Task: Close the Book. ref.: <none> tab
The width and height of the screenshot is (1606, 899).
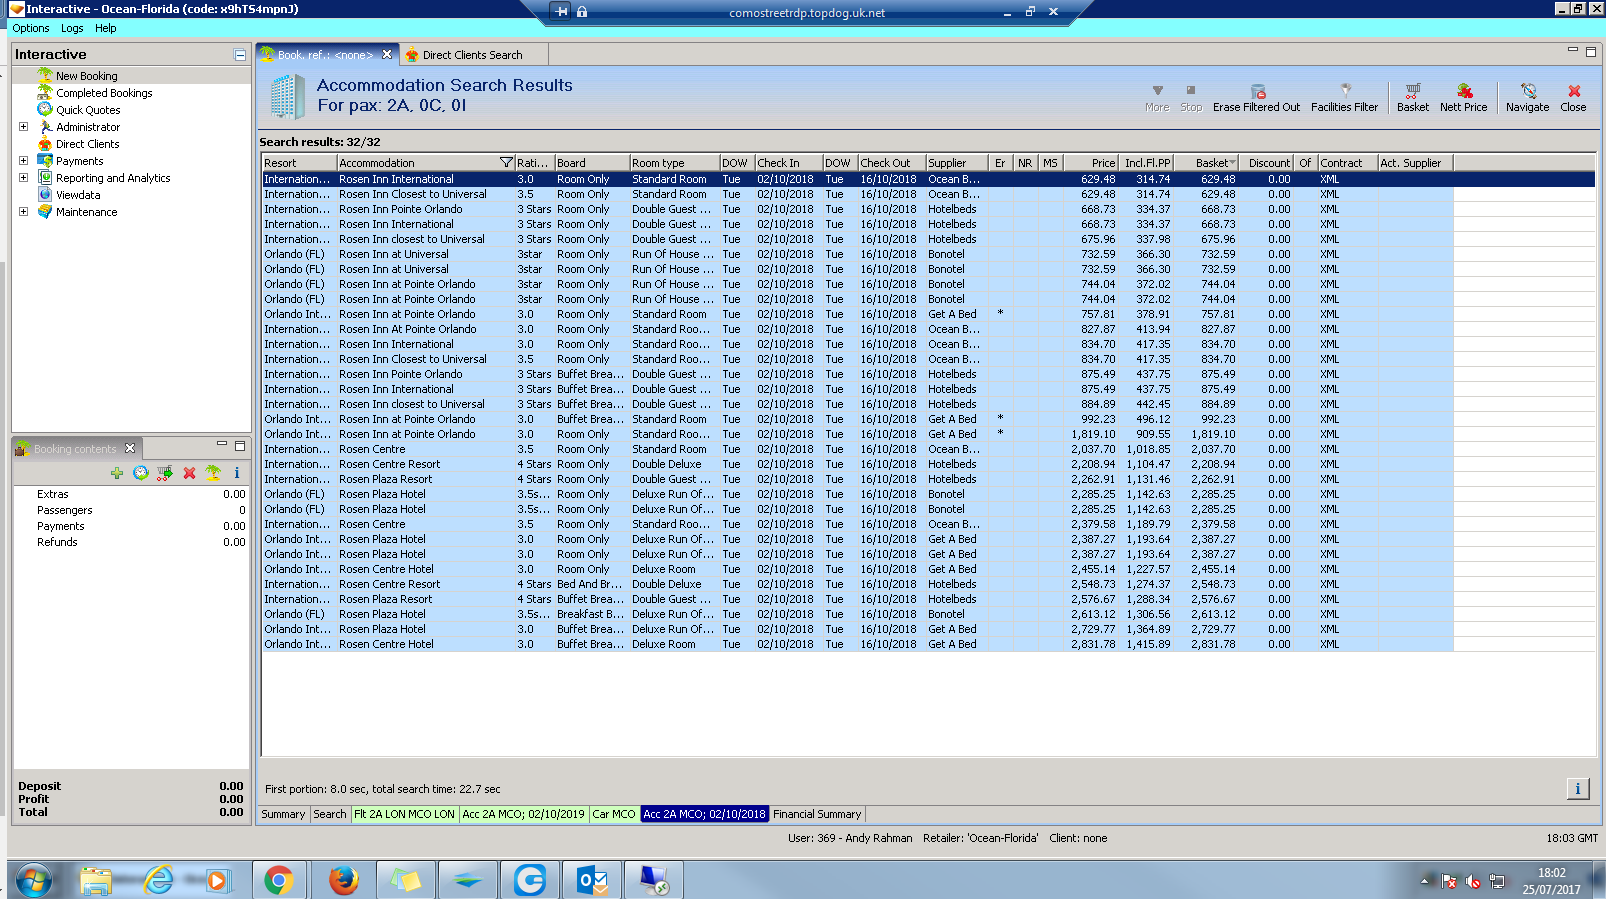Action: pos(387,54)
